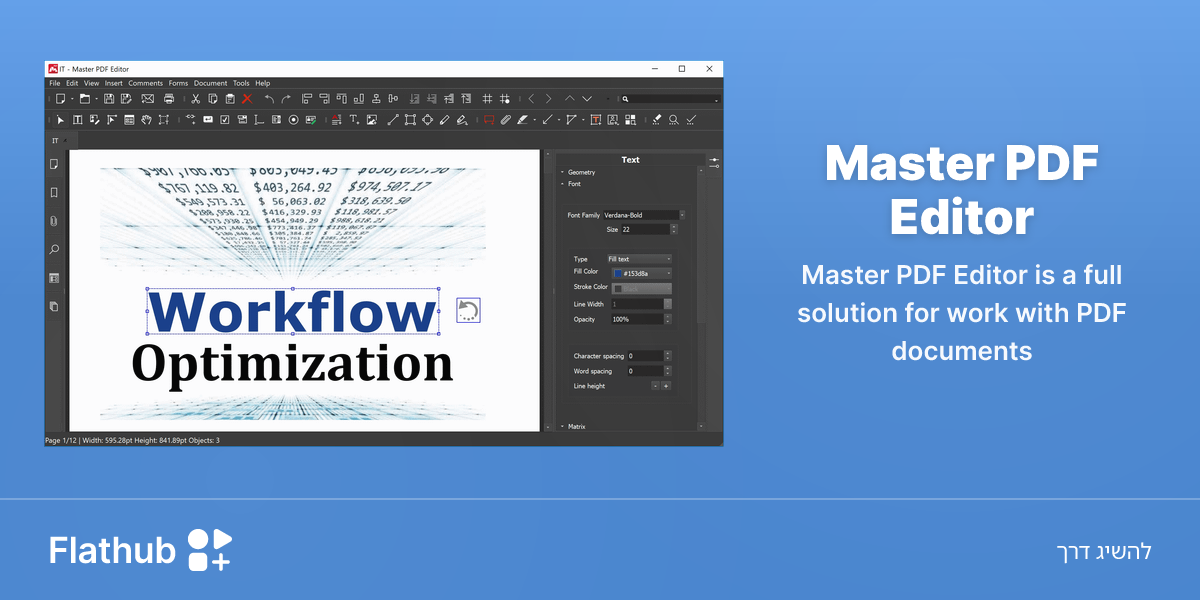The image size is (1200, 600).
Task: Collapse the Font section
Action: click(x=572, y=184)
